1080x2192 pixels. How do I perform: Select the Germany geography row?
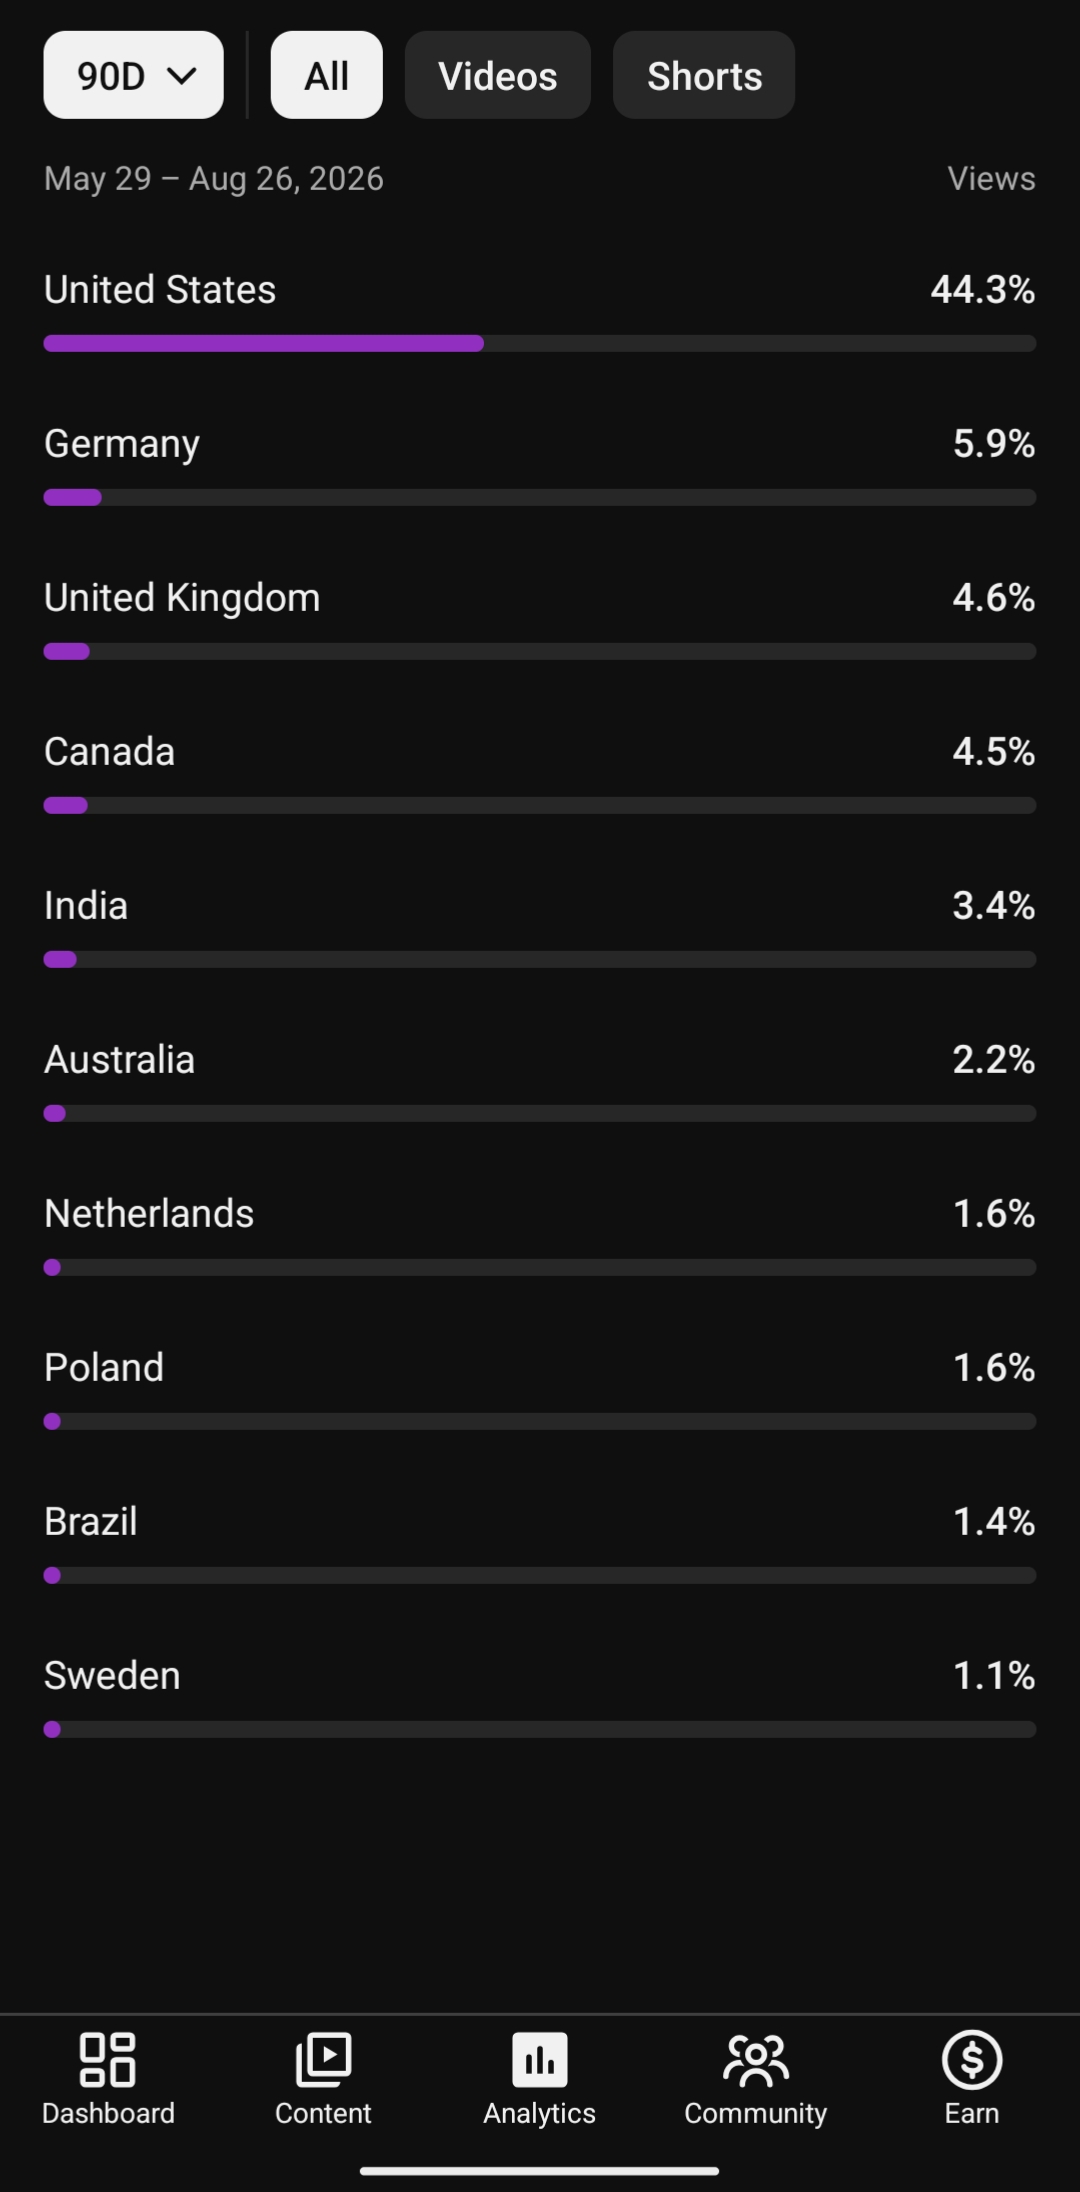coord(540,464)
